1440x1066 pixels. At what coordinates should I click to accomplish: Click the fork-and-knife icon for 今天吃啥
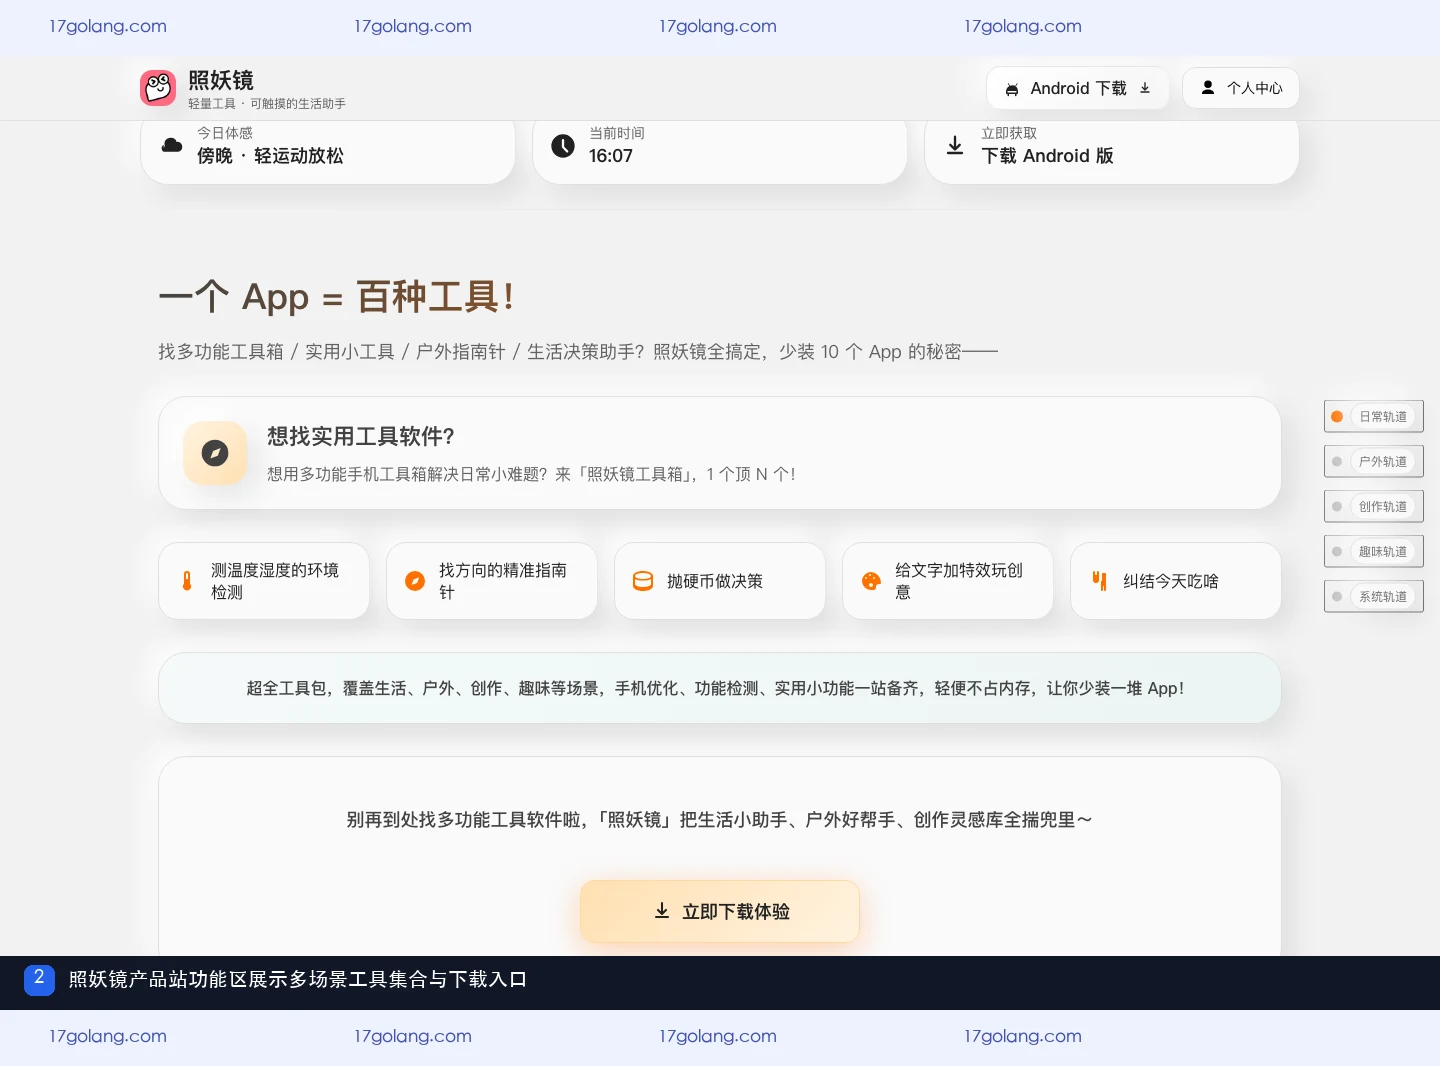(1099, 581)
